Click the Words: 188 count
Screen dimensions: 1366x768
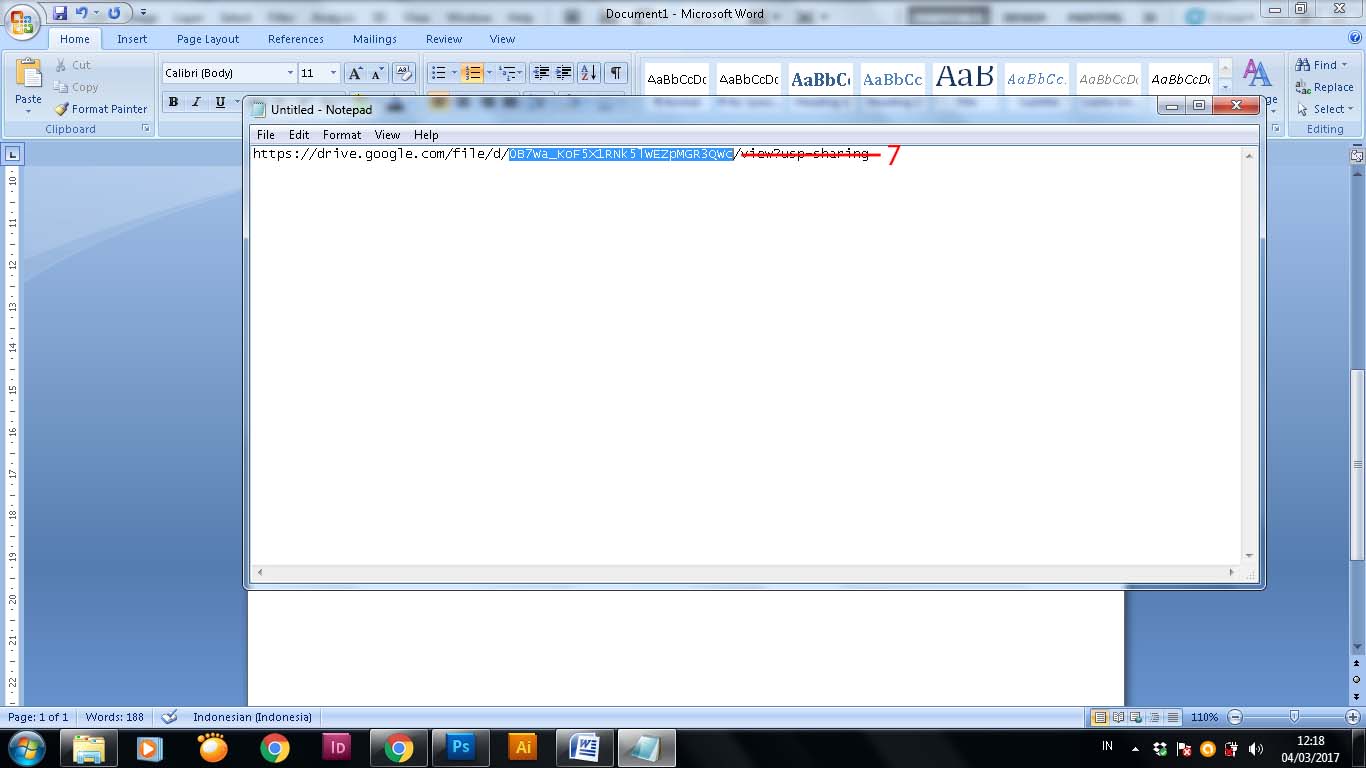click(114, 717)
